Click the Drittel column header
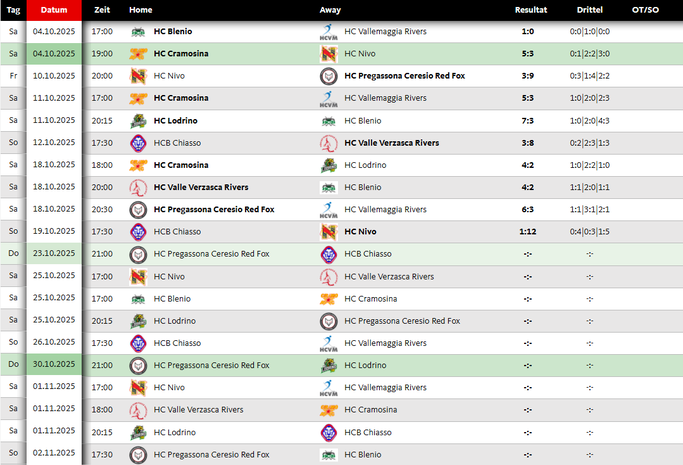 [x=589, y=9]
